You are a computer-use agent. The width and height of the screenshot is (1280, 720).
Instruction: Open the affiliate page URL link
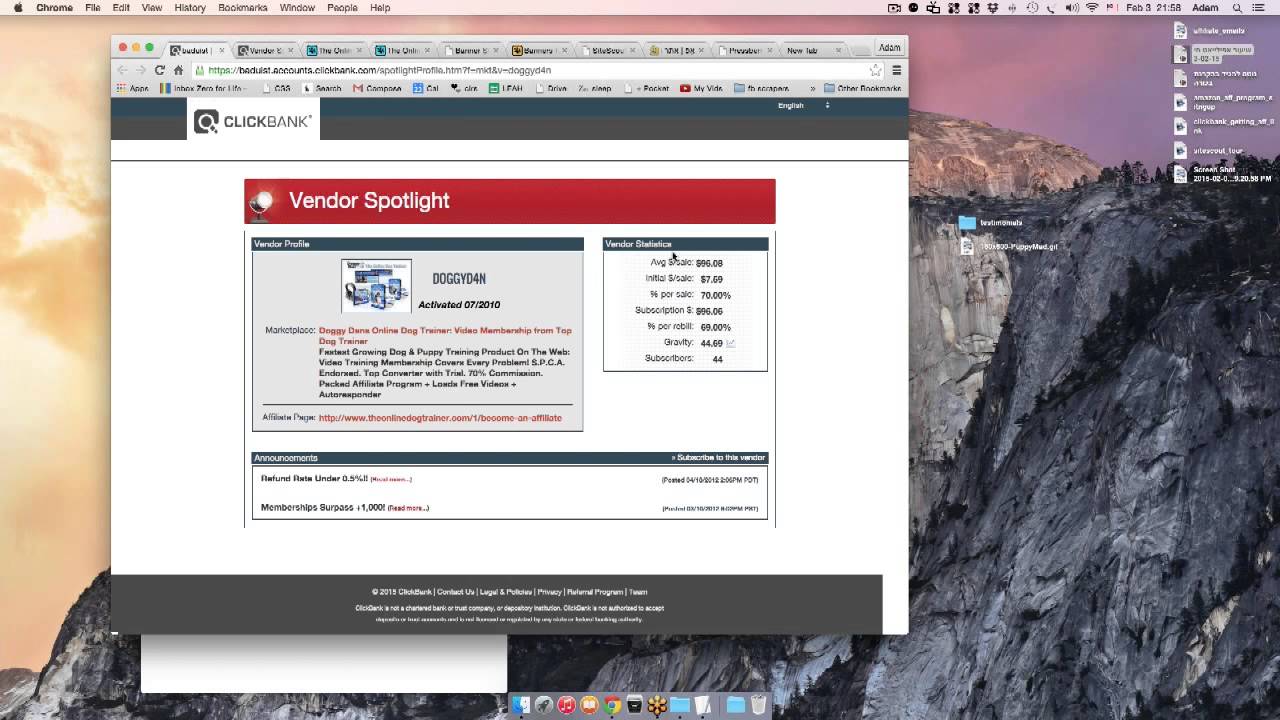pos(440,418)
